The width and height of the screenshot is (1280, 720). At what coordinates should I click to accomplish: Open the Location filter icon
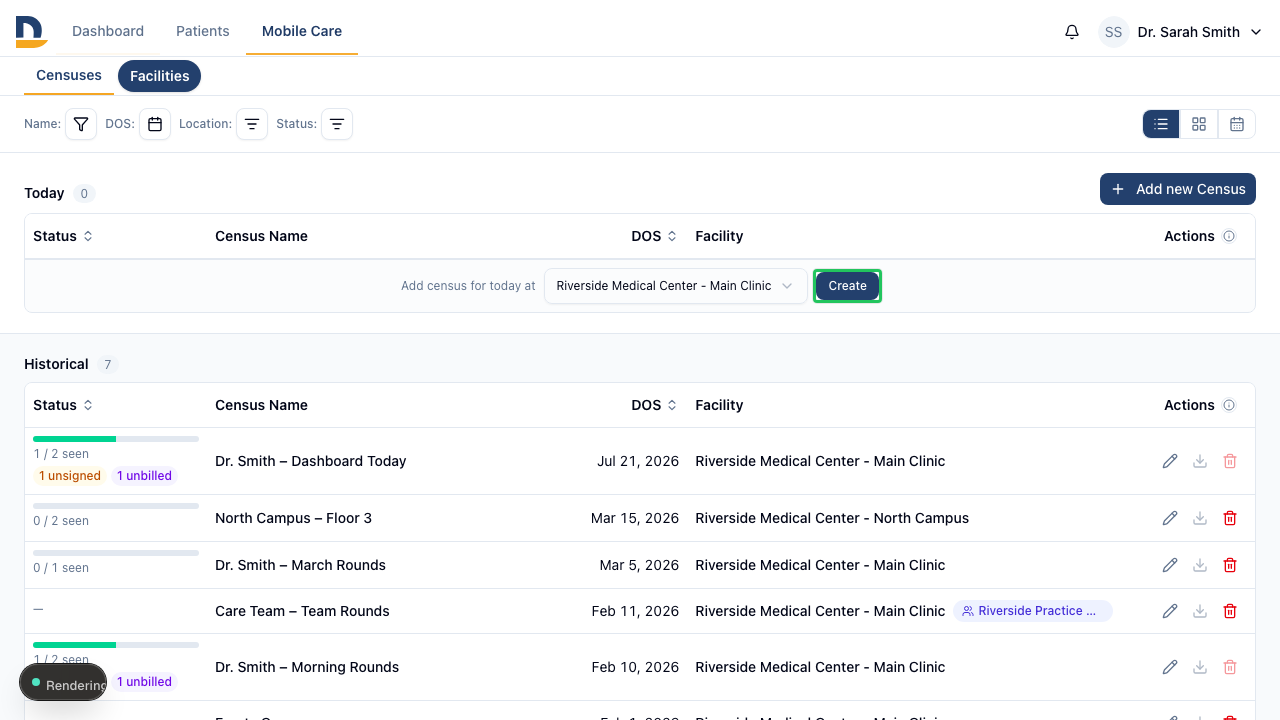coord(252,124)
